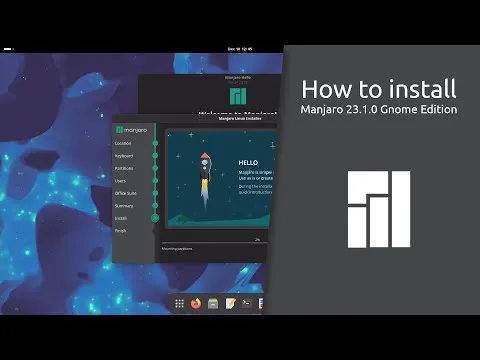Click the Manjaro Linux Installer title bar
This screenshot has height=360, width=480.
(240, 119)
